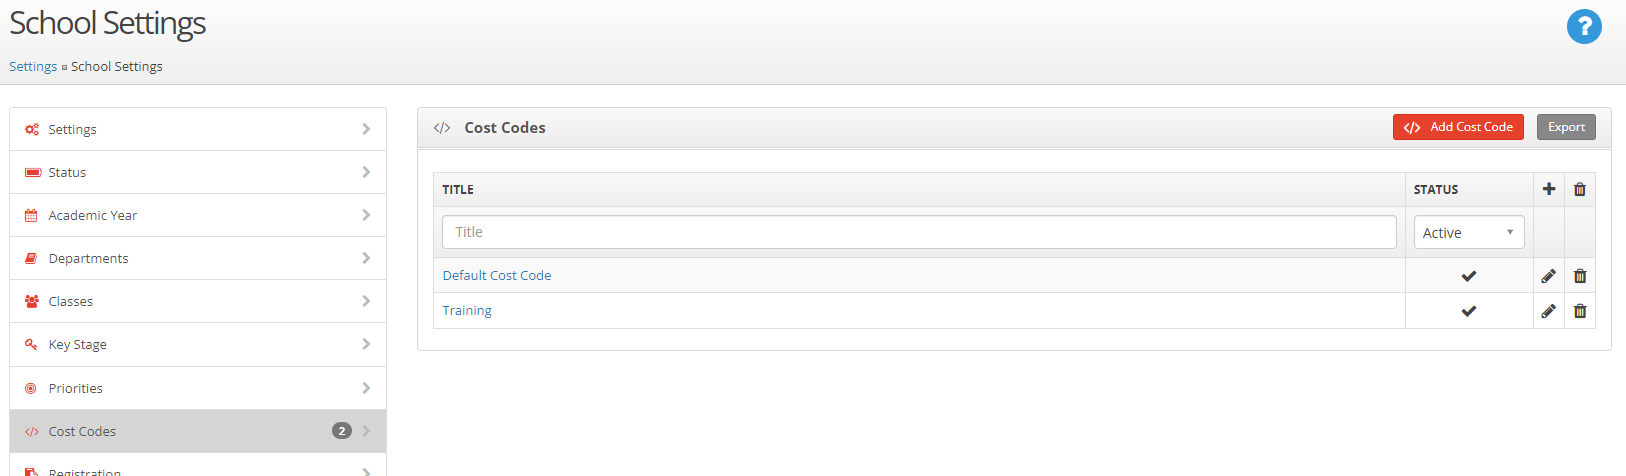Screen dimensions: 1626x476
Task: Click the Settings gears icon in sidebar
Action: click(x=32, y=129)
